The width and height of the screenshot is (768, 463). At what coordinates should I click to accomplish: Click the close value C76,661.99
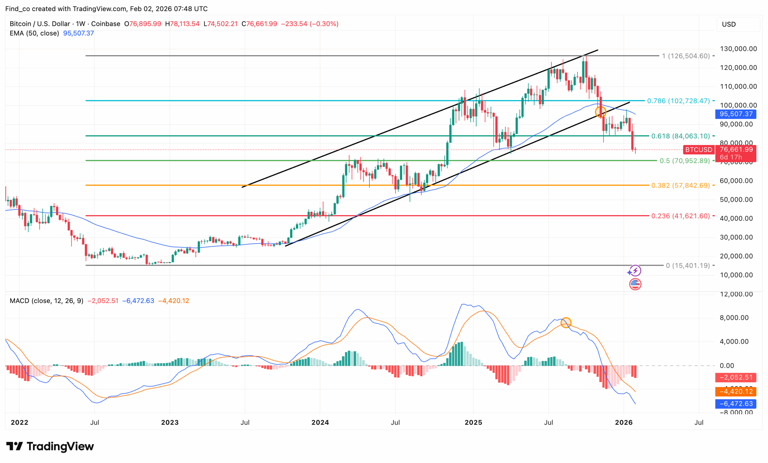(259, 24)
